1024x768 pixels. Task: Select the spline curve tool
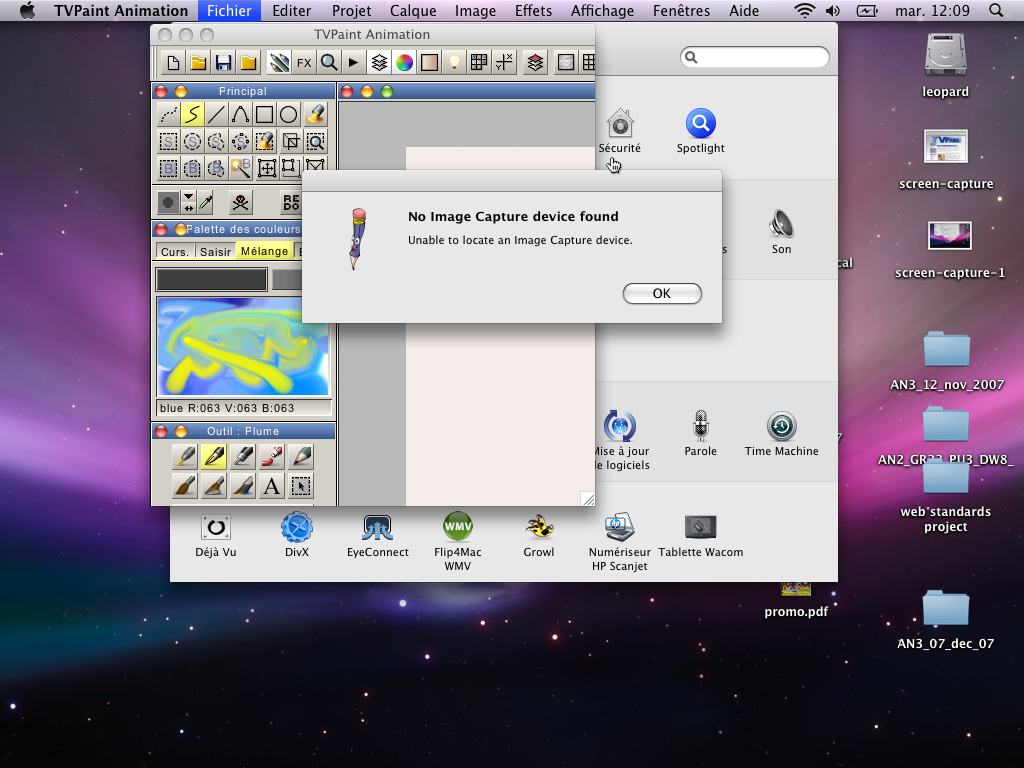pos(240,115)
